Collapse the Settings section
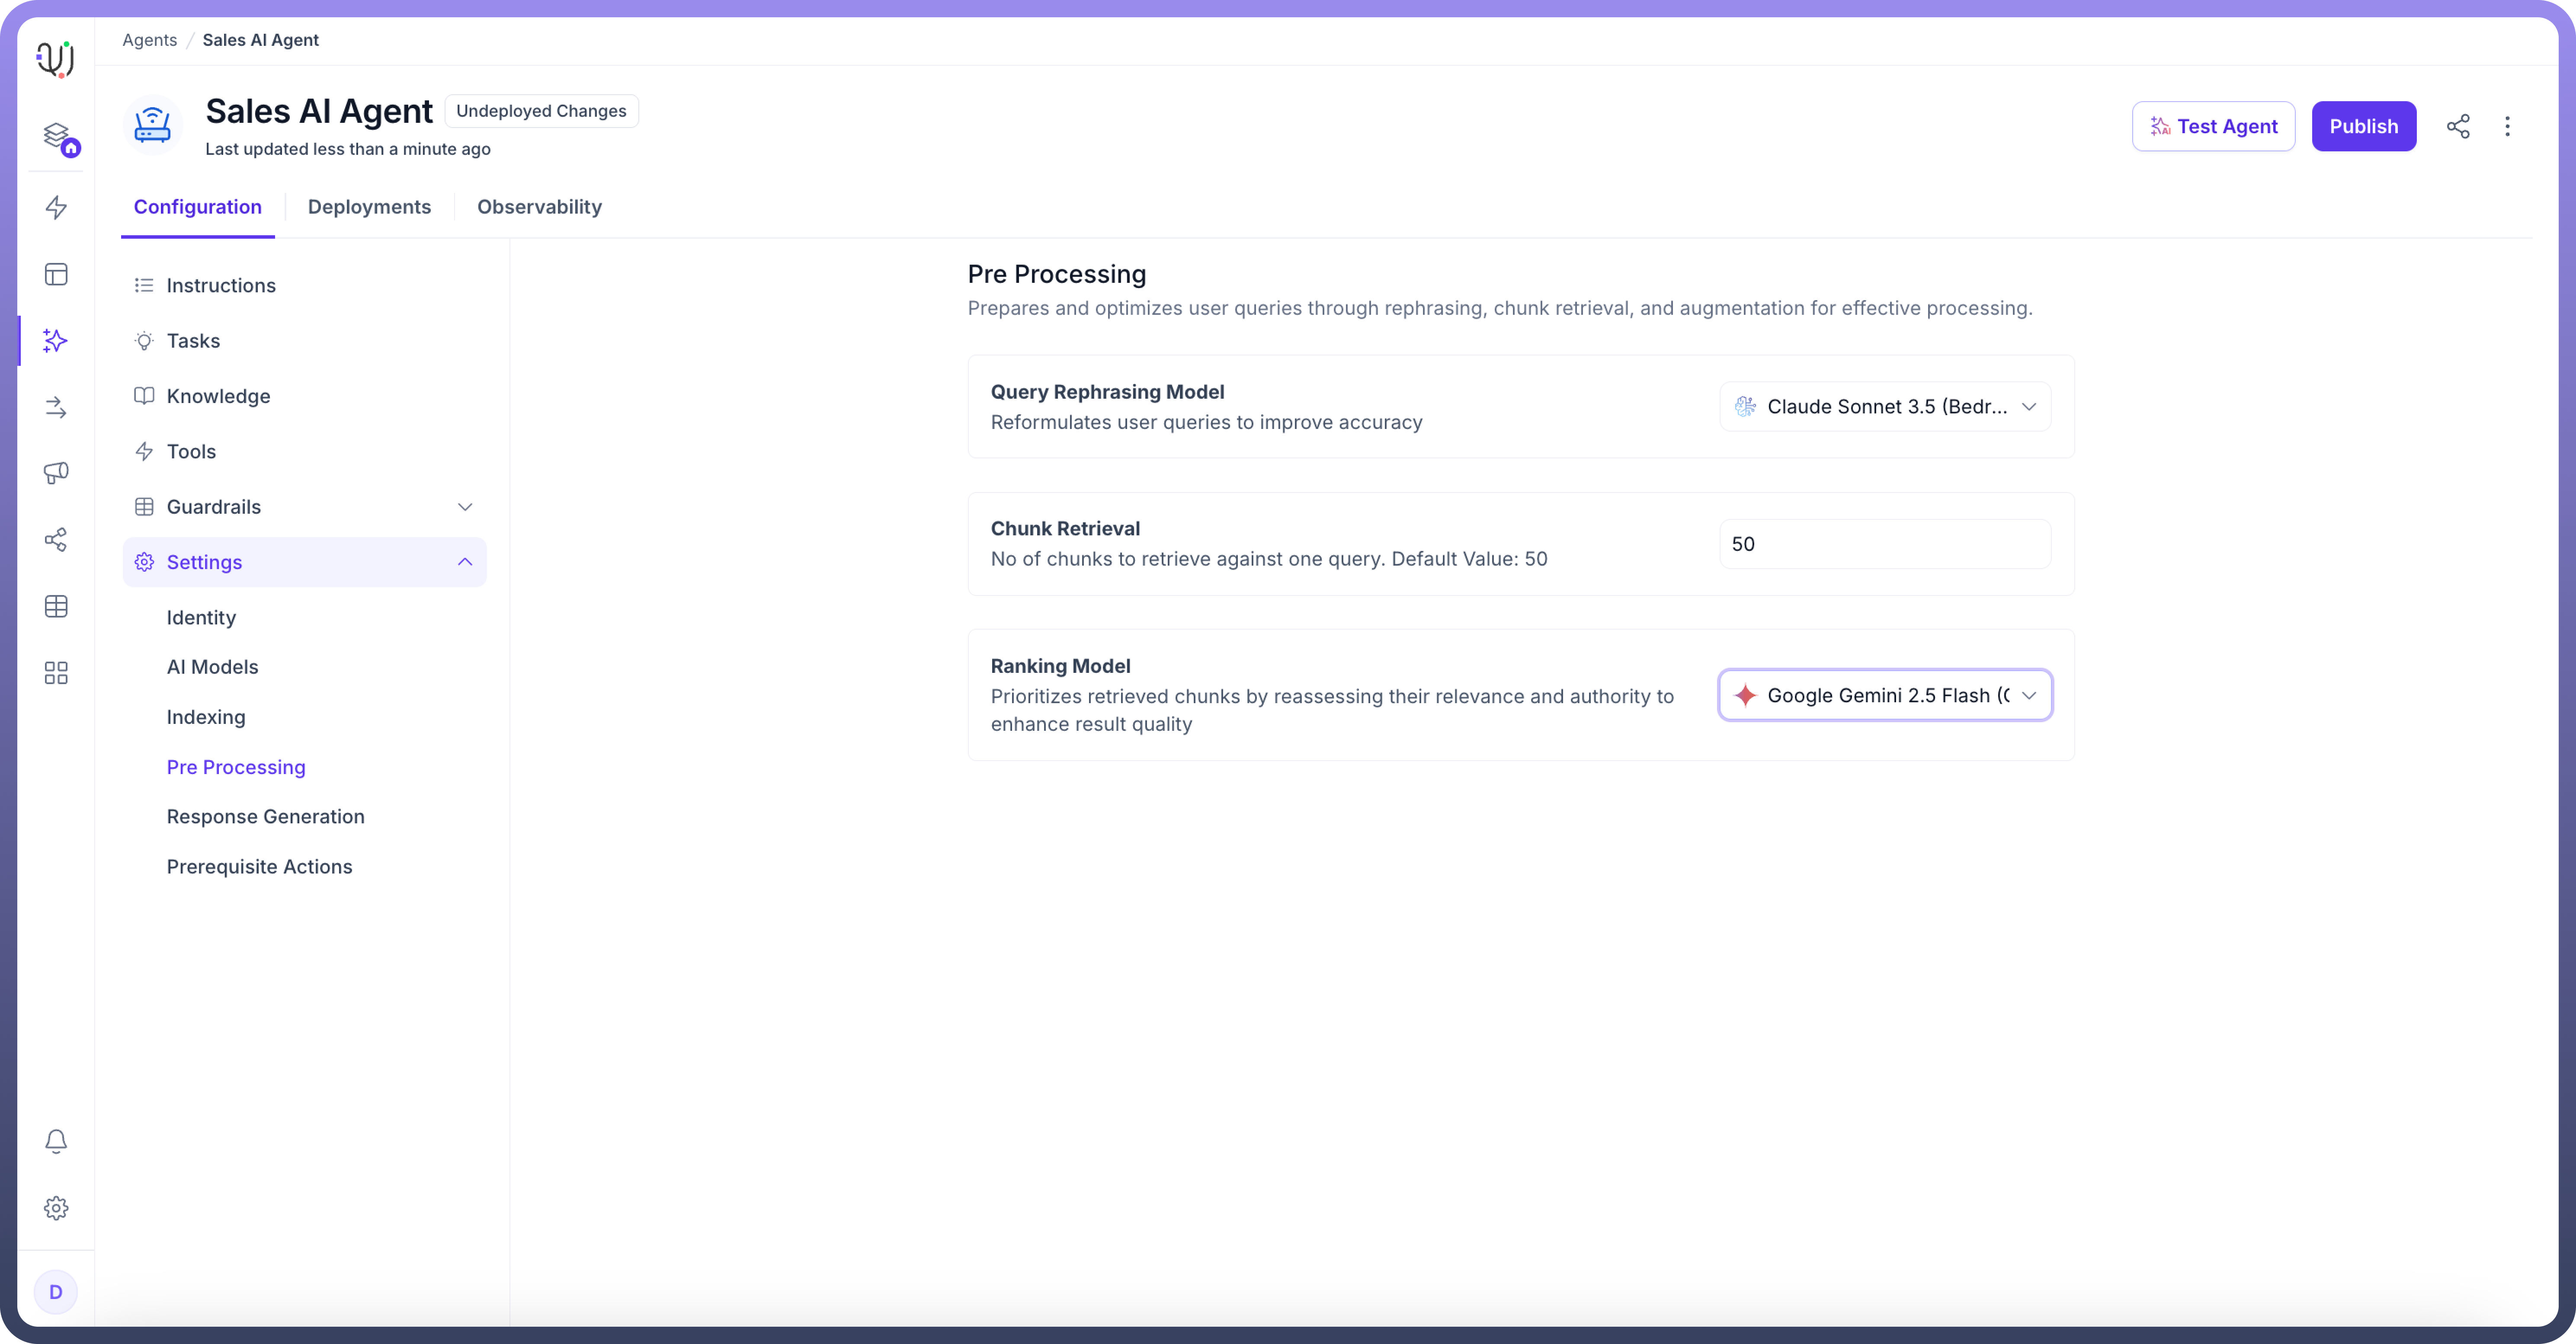 coord(464,562)
